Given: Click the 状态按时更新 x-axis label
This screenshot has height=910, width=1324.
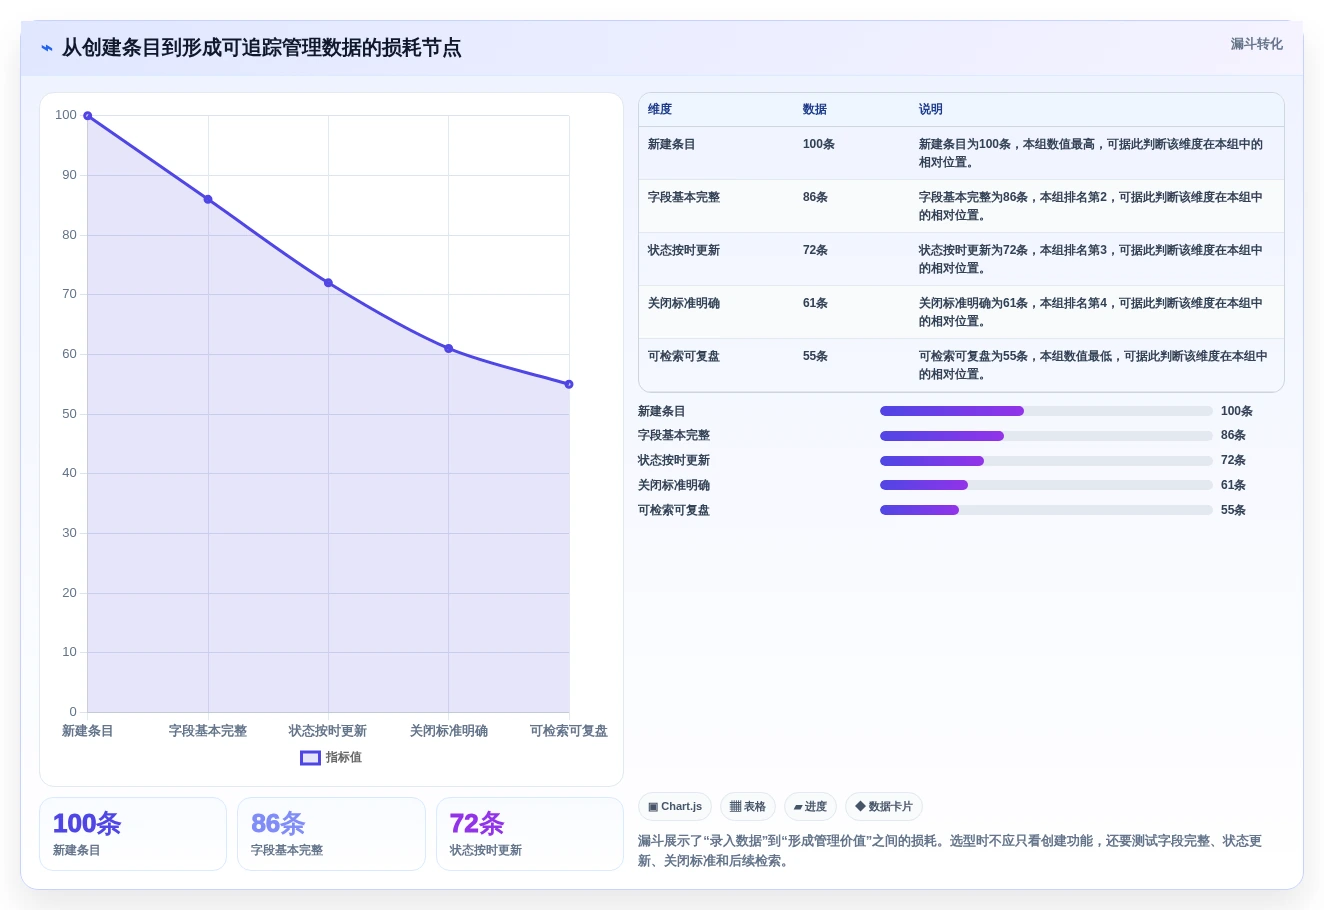Looking at the screenshot, I should coord(328,731).
